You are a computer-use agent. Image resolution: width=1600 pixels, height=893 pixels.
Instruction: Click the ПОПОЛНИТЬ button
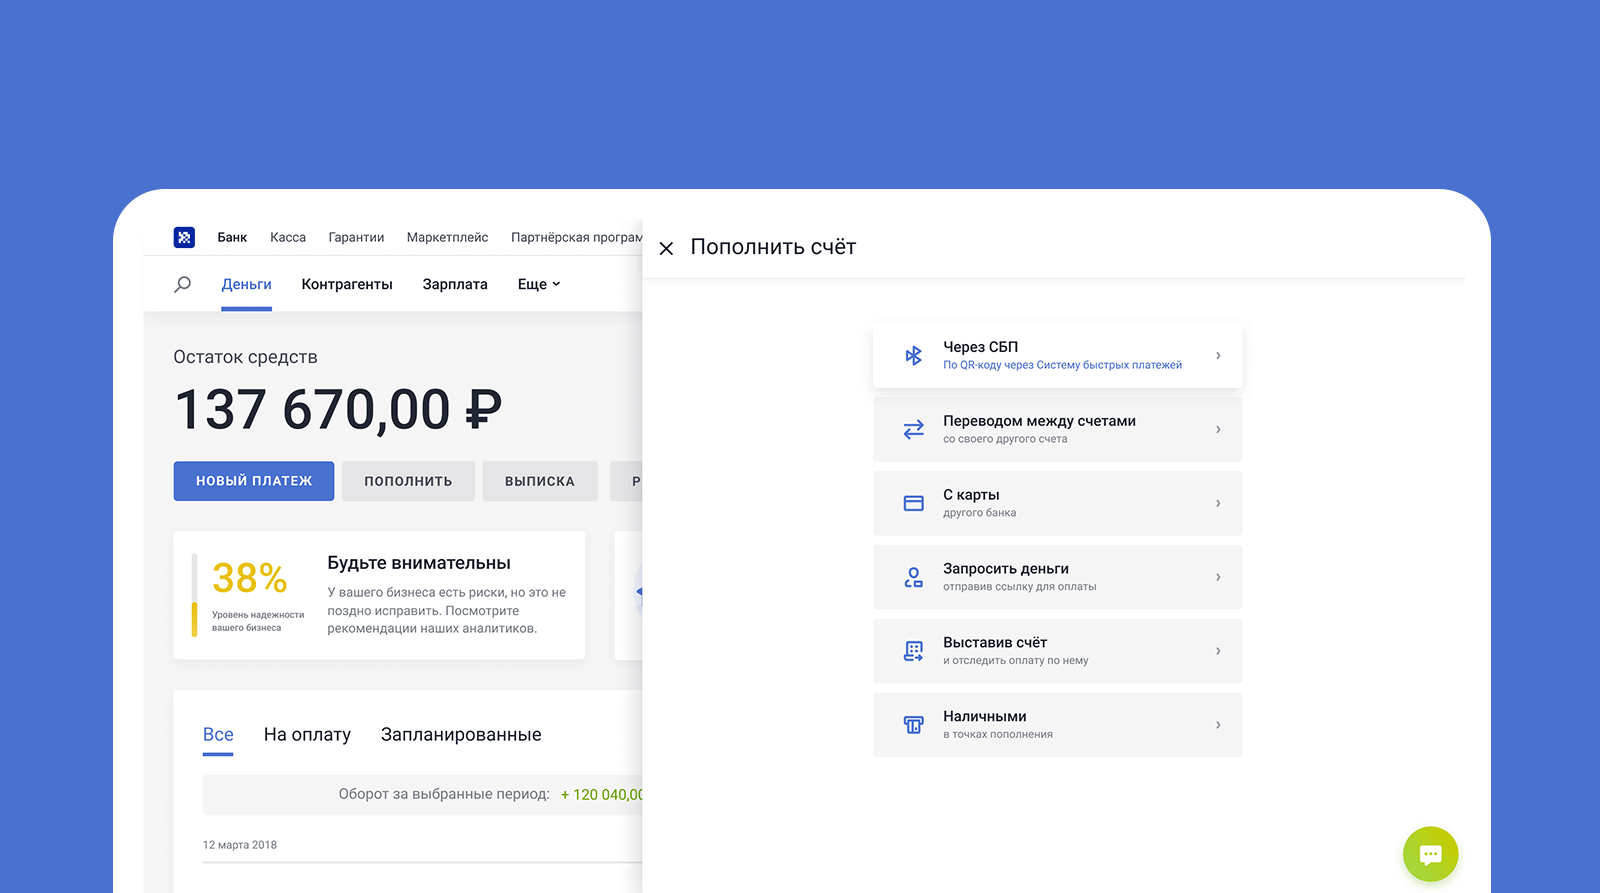click(408, 481)
